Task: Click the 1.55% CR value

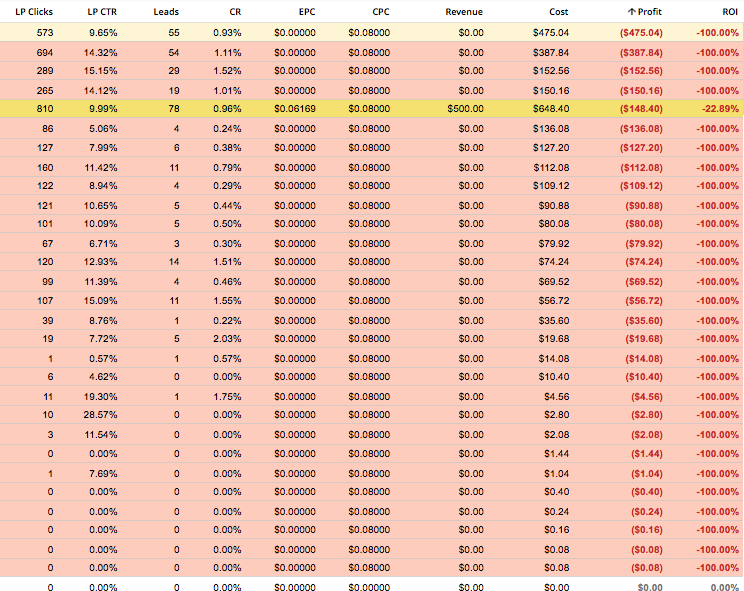Action: tap(227, 301)
